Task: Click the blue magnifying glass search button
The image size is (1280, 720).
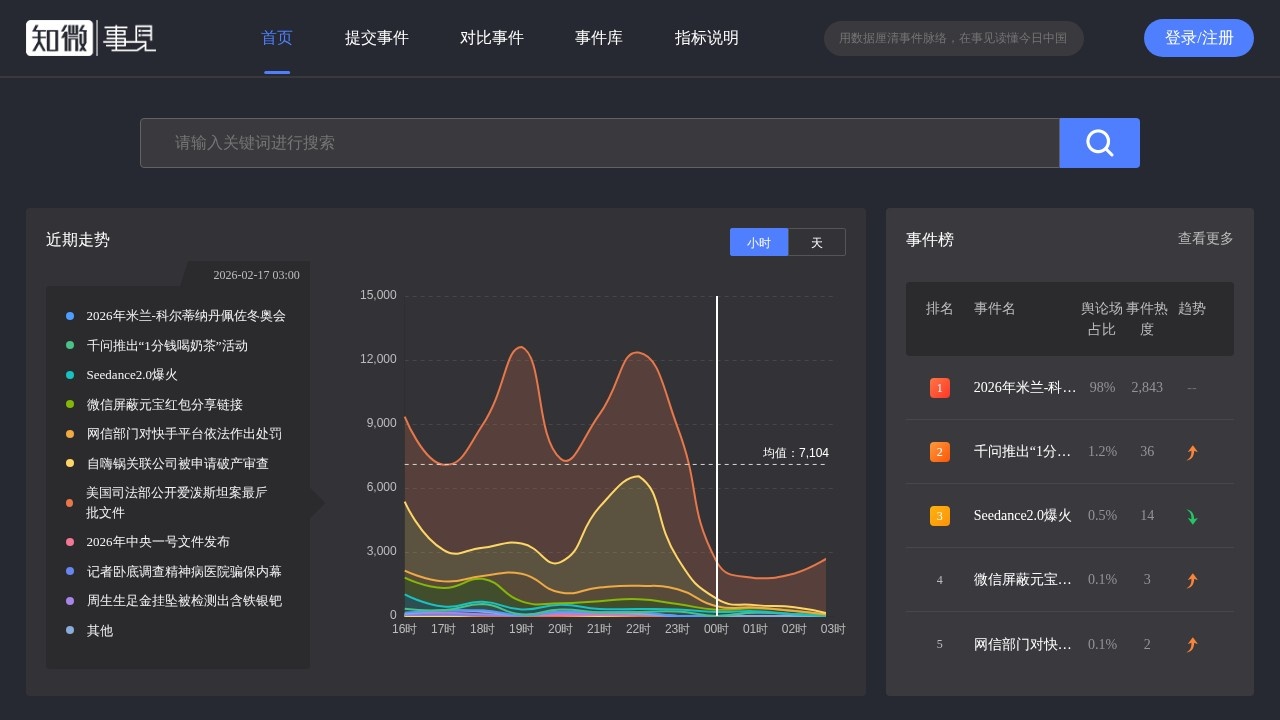Action: point(1098,142)
